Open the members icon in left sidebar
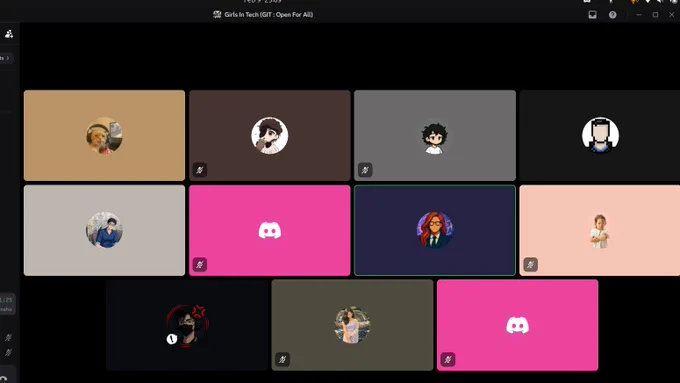Image resolution: width=680 pixels, height=383 pixels. [x=9, y=34]
